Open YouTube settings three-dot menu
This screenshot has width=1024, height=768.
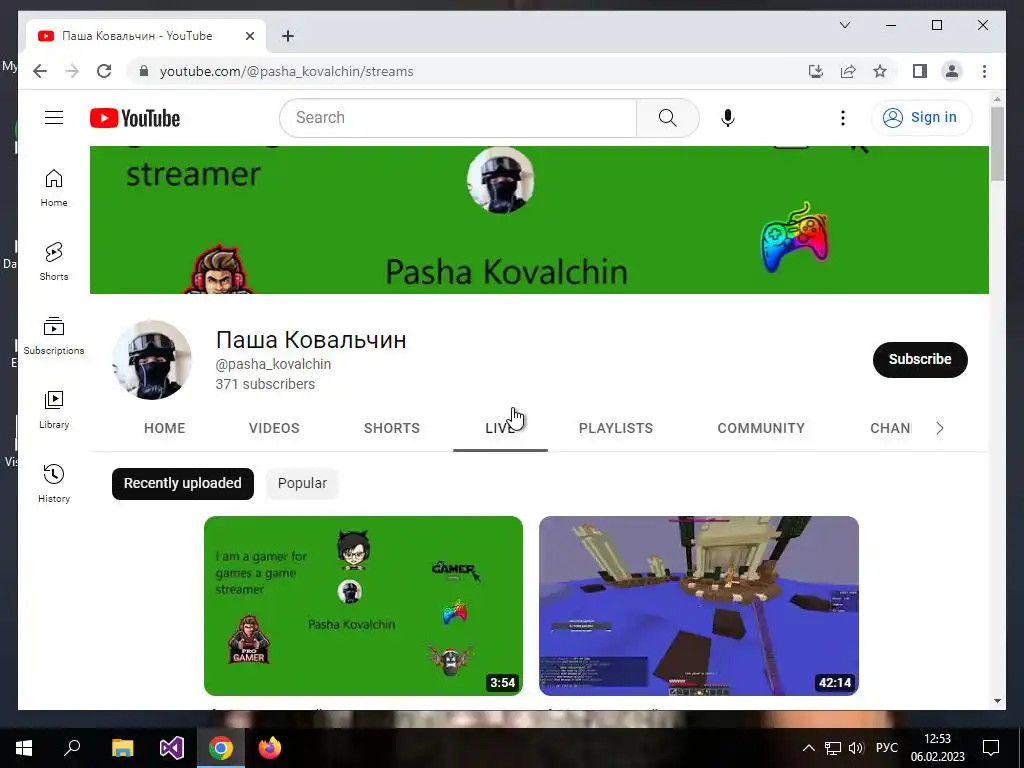[x=842, y=118]
